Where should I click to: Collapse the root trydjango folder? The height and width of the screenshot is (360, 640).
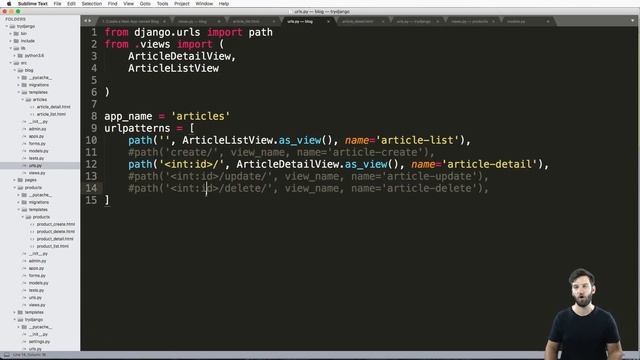click(x=7, y=26)
